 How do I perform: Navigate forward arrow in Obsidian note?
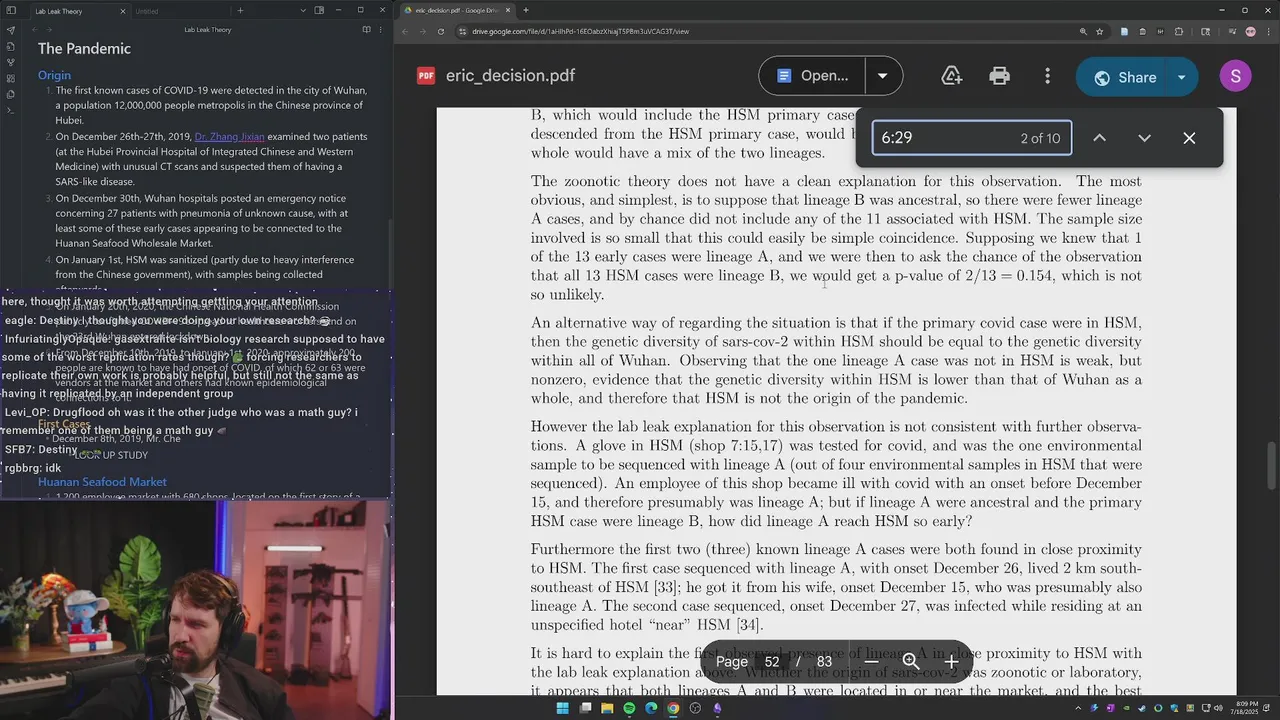coord(47,30)
